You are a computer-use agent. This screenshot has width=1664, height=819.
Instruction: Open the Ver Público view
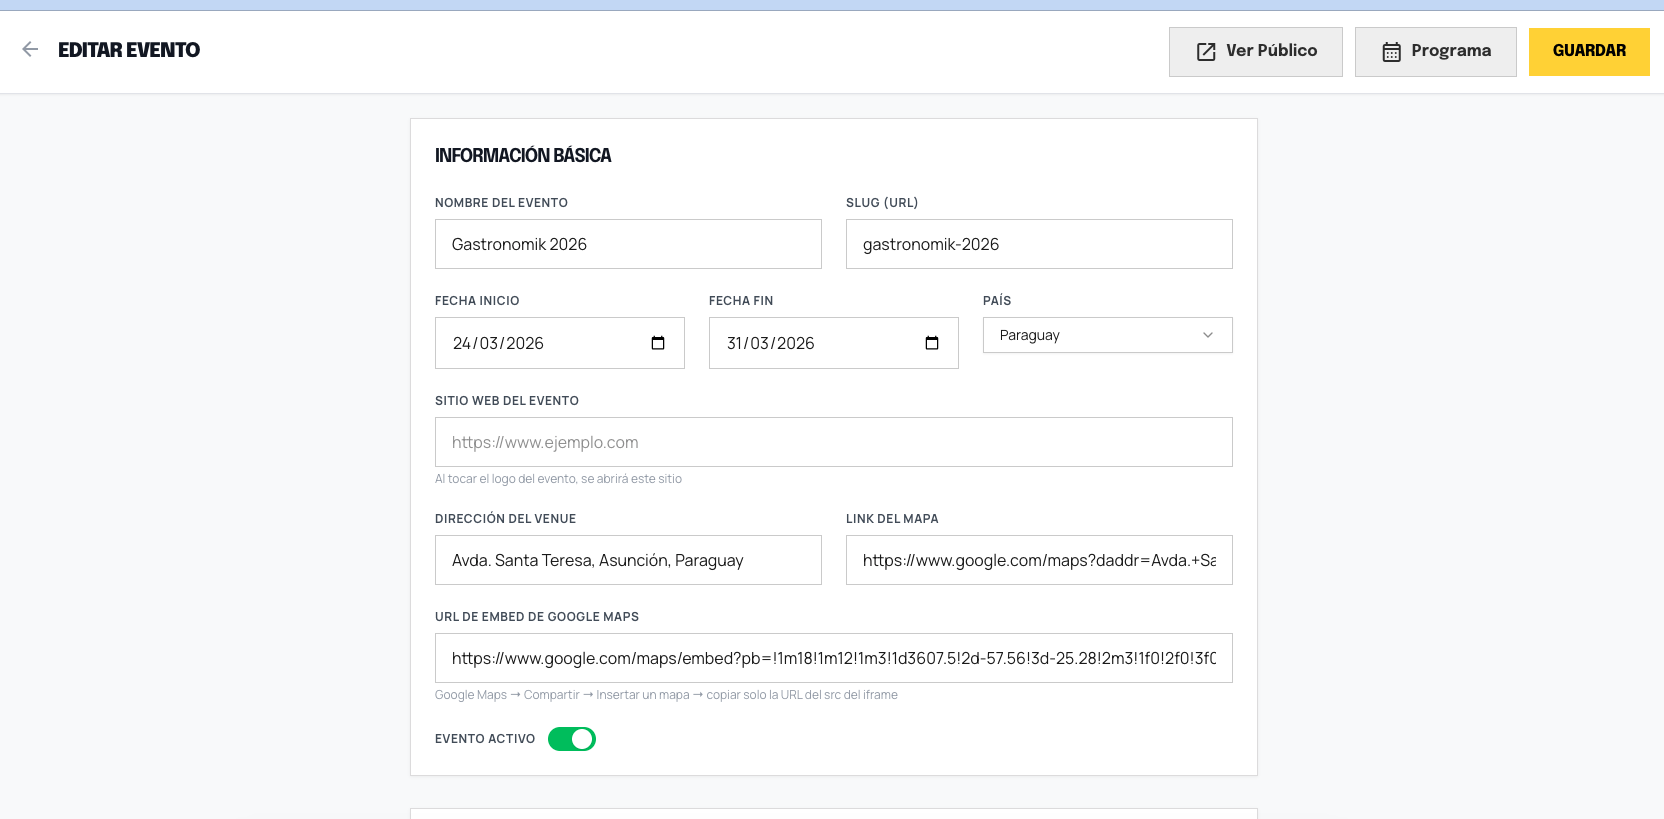[x=1256, y=52]
